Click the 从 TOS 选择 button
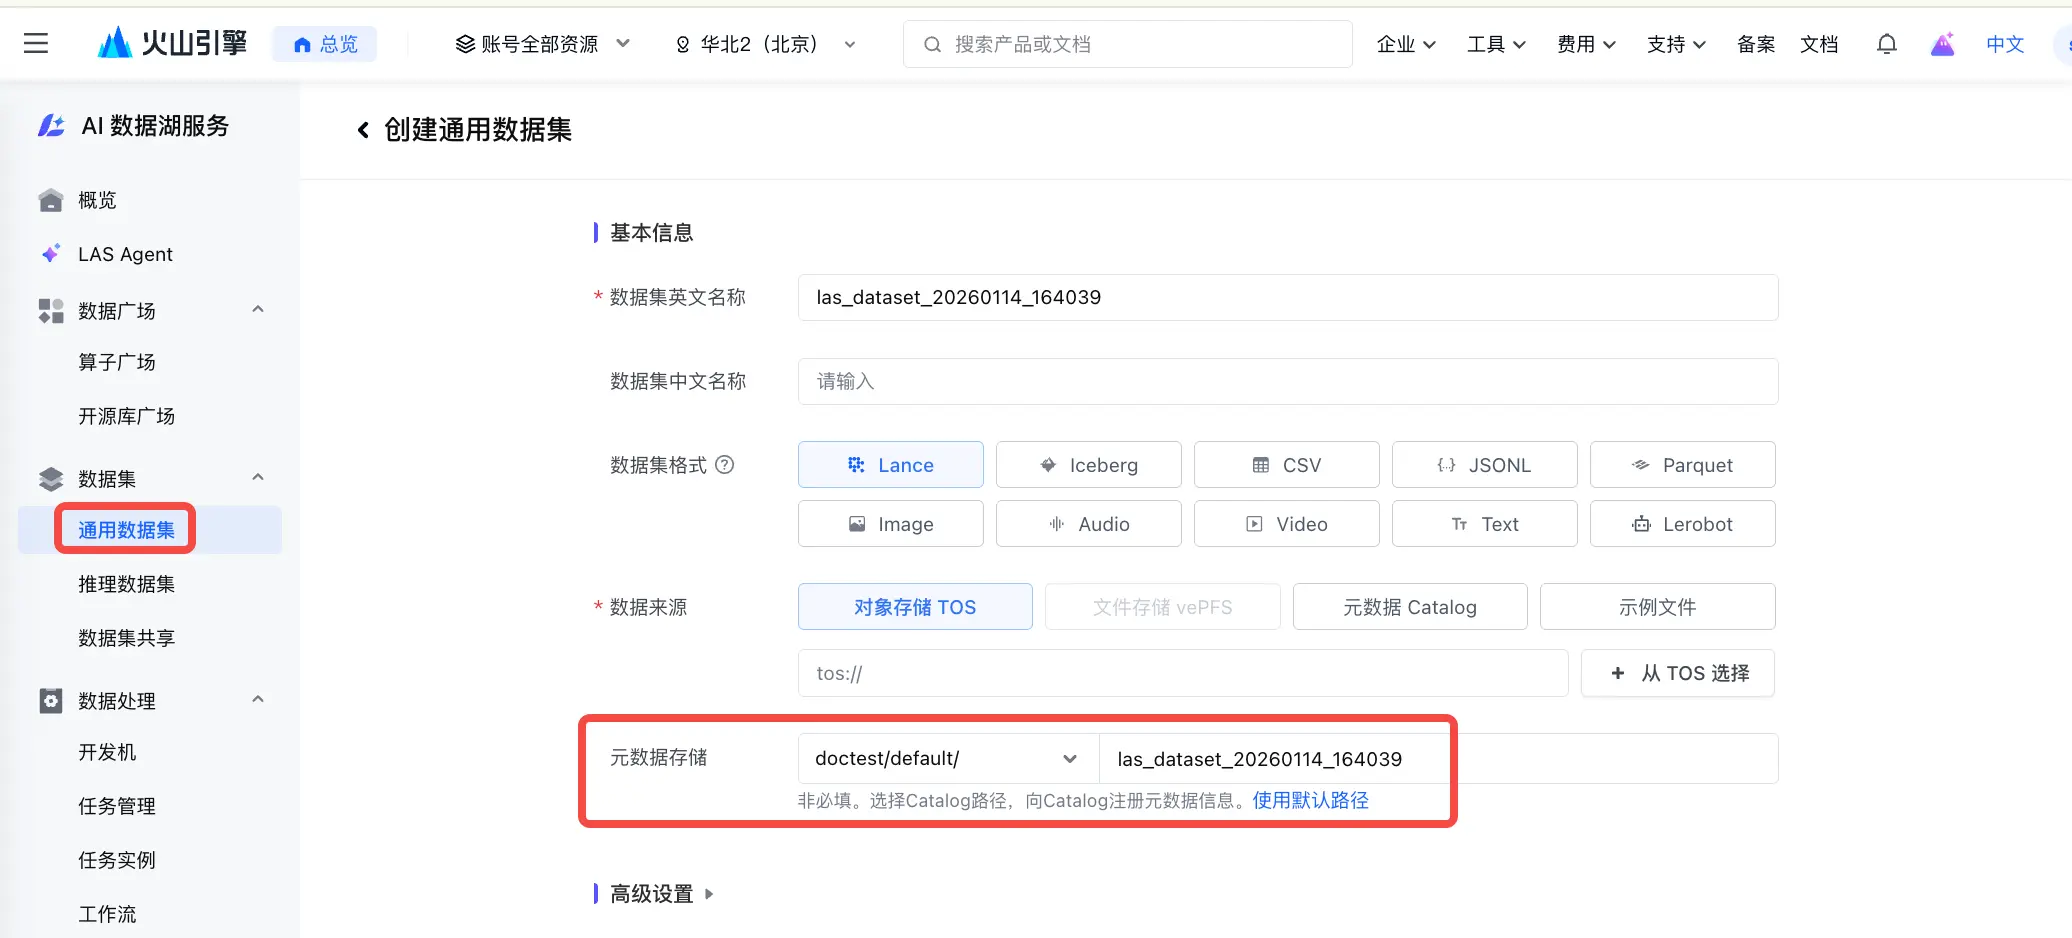 pyautogui.click(x=1678, y=673)
